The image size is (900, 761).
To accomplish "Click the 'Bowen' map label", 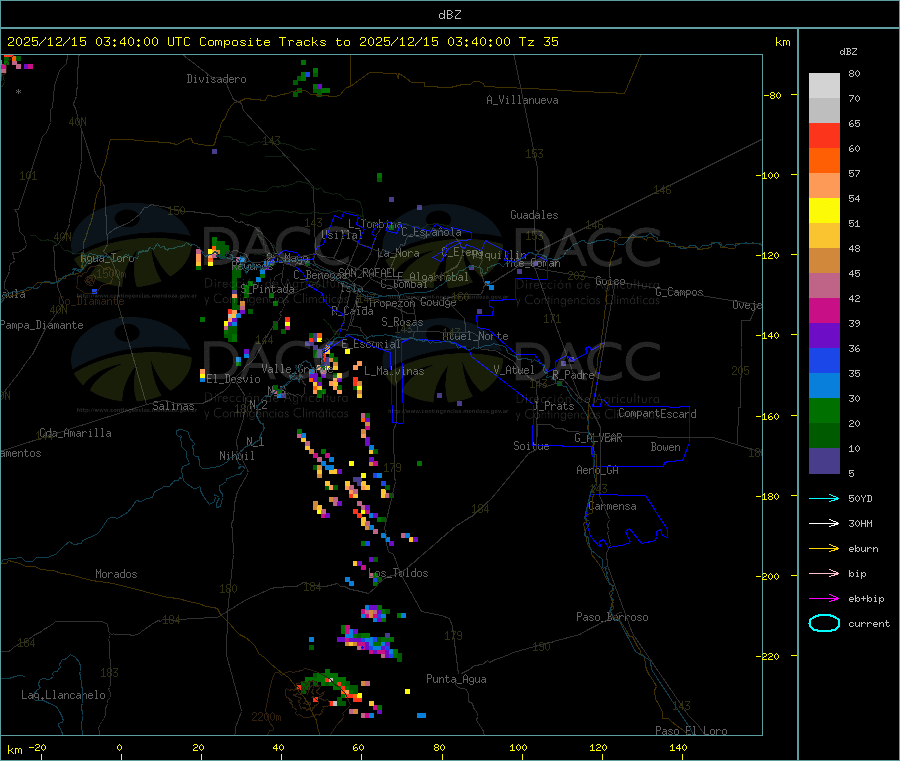I will point(666,447).
